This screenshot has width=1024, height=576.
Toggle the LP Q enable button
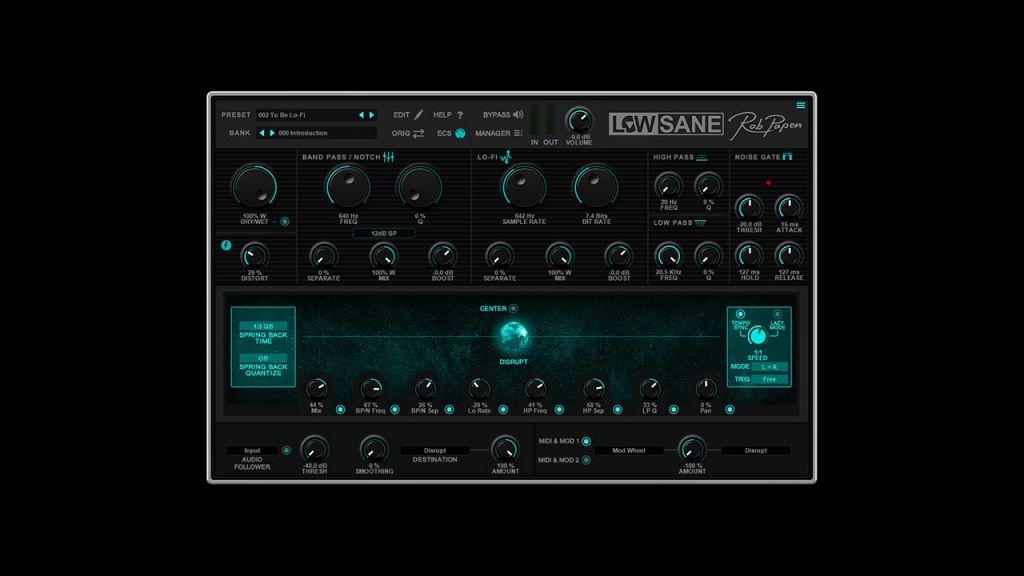pos(673,409)
